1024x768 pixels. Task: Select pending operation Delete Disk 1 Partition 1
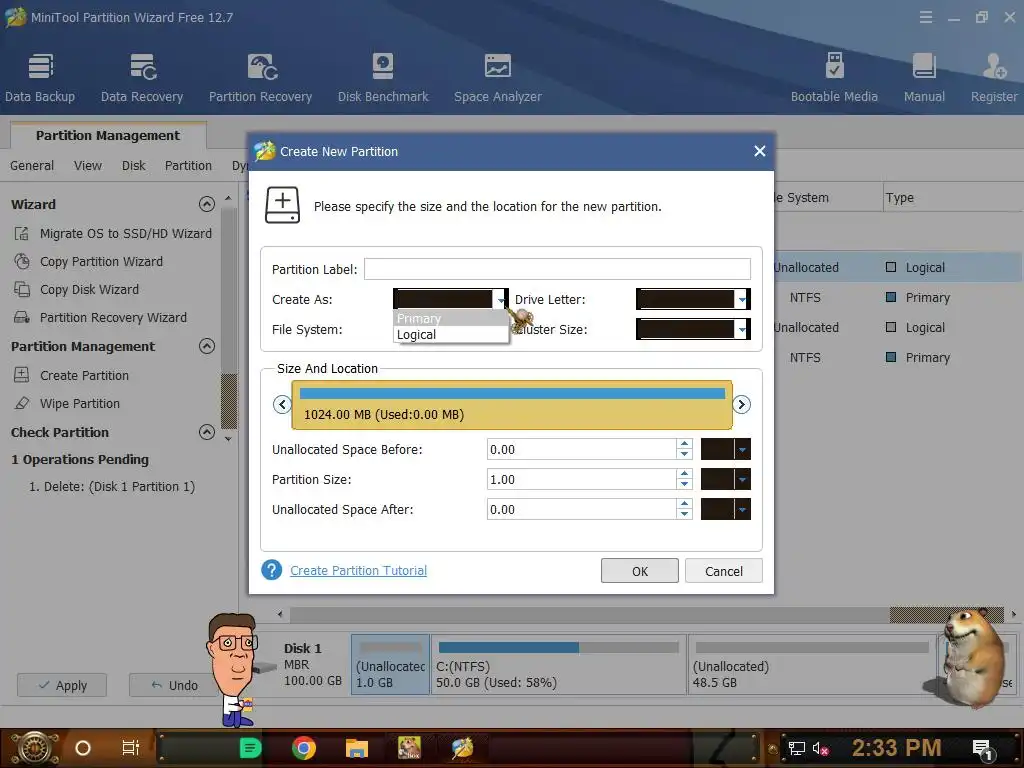(x=112, y=487)
